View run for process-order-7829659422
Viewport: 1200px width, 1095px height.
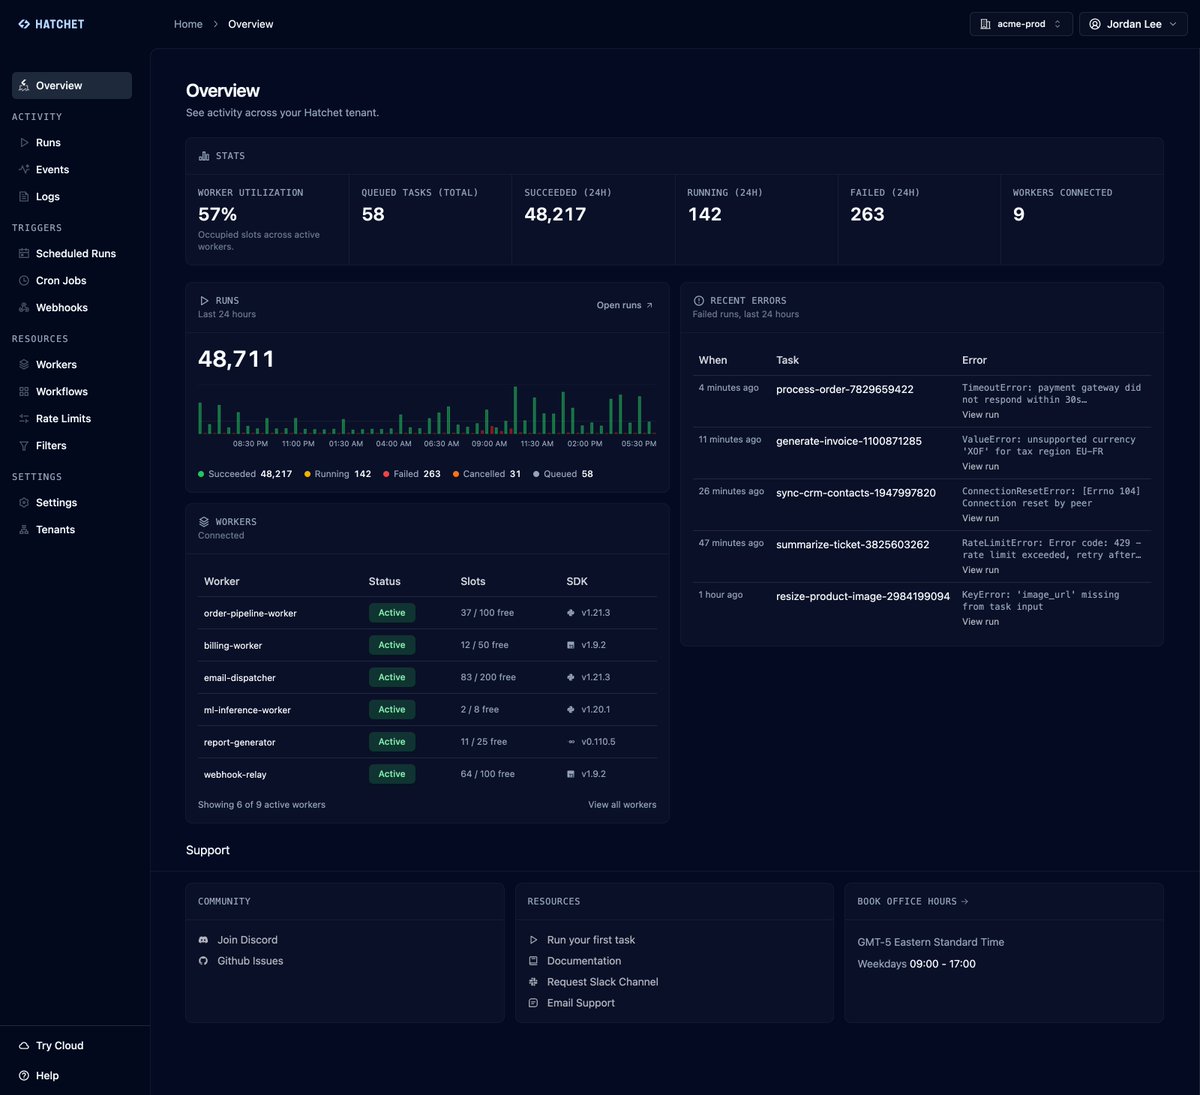click(x=980, y=415)
